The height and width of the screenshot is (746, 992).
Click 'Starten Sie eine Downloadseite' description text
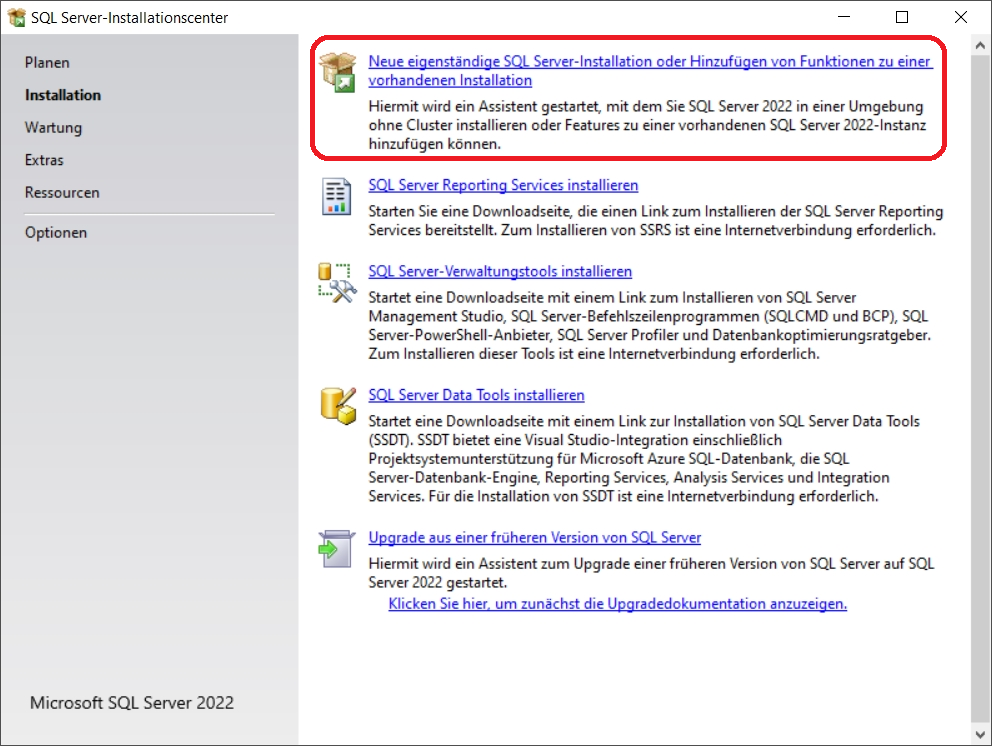coord(655,221)
